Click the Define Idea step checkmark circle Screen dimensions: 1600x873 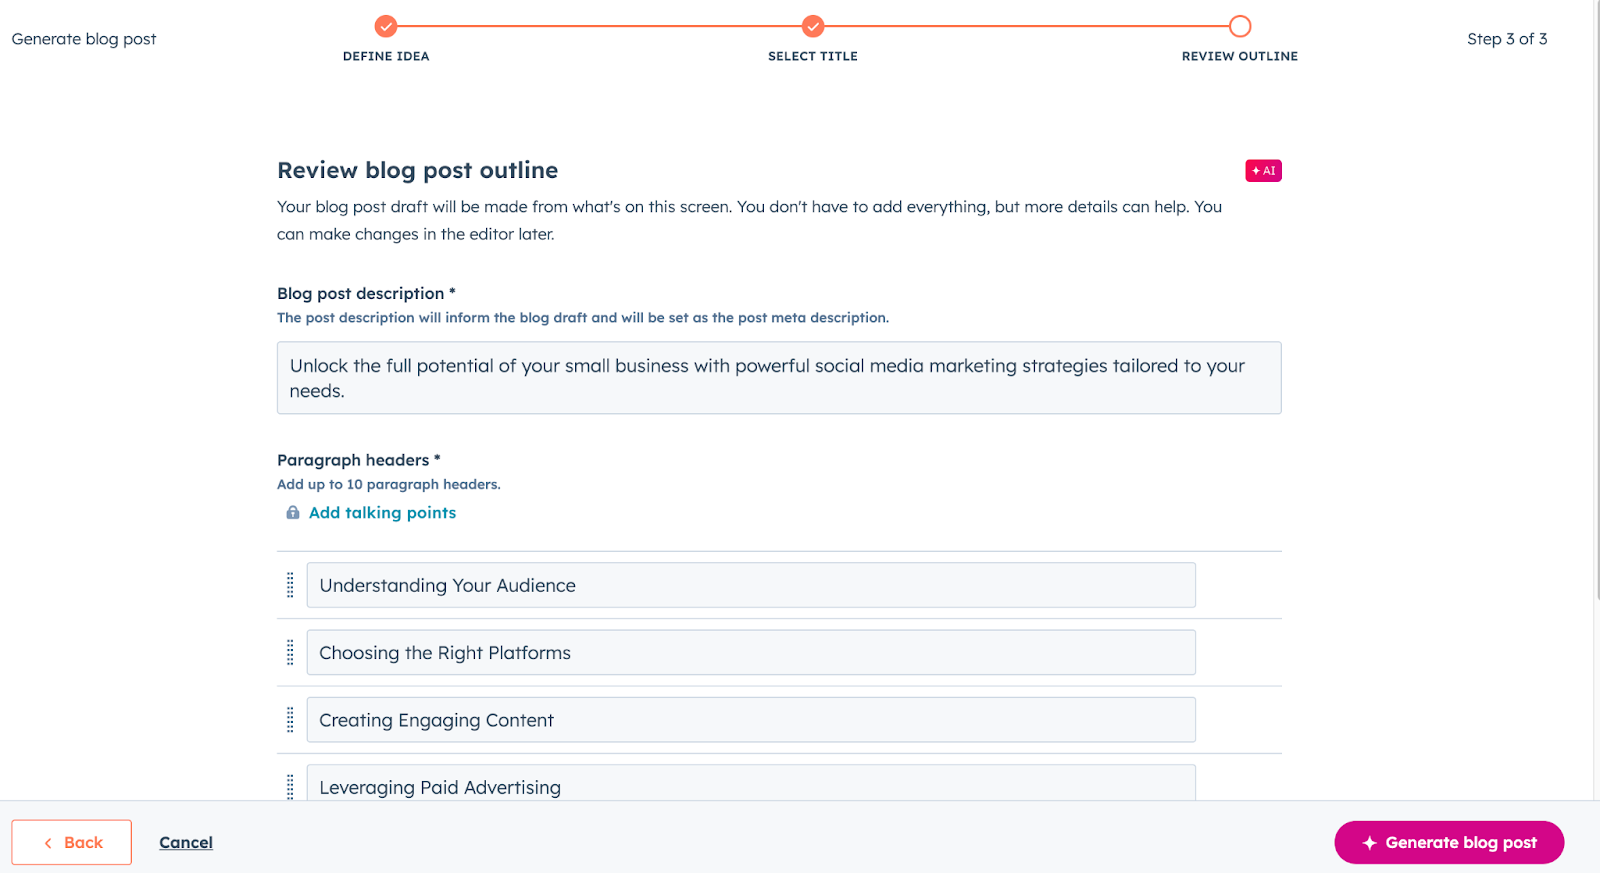pos(386,26)
